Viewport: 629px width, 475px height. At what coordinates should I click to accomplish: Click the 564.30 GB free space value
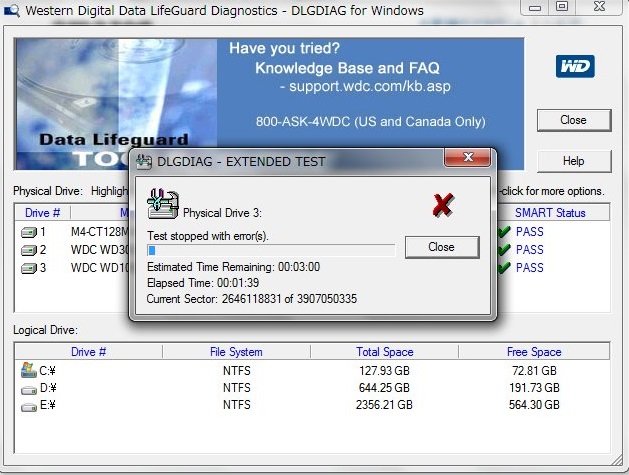534,405
